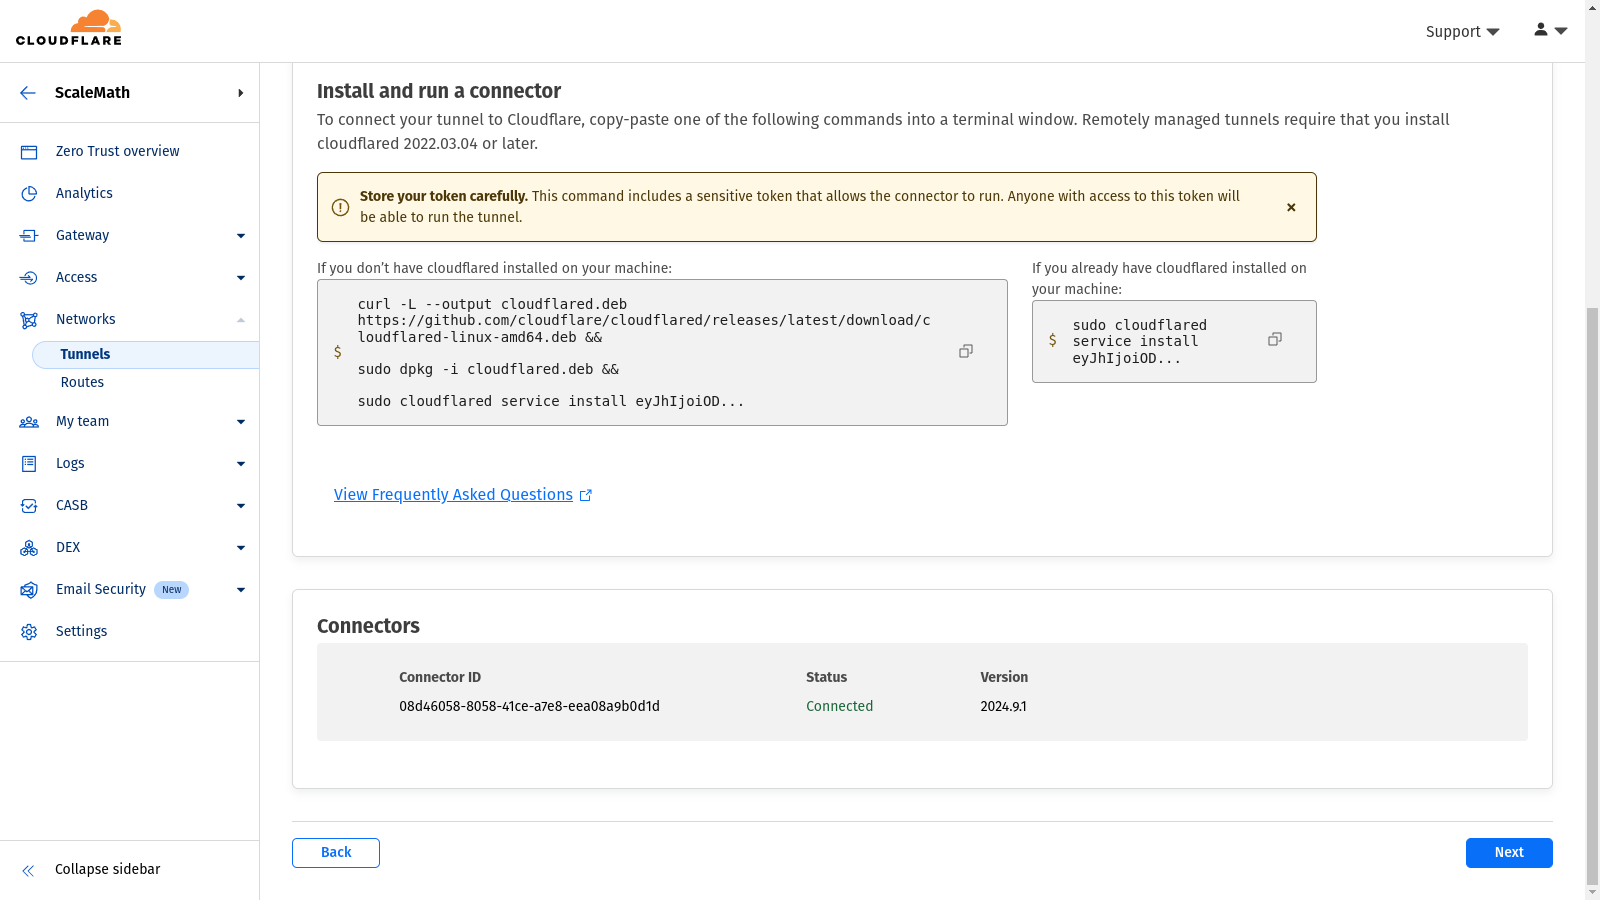This screenshot has width=1600, height=900.
Task: Expand the Gateway sidebar section
Action: [240, 236]
